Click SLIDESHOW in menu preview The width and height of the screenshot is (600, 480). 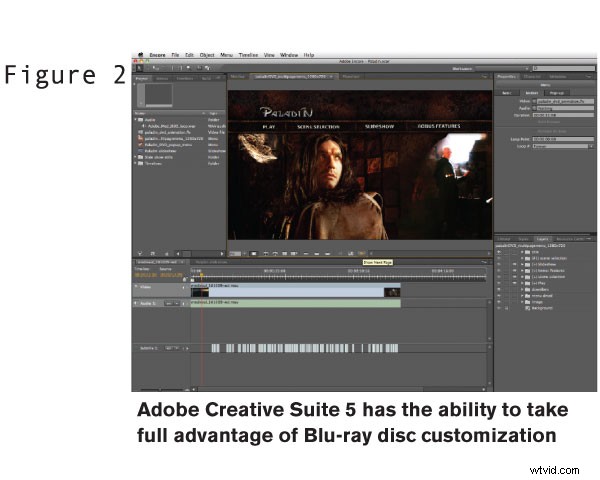tap(379, 126)
